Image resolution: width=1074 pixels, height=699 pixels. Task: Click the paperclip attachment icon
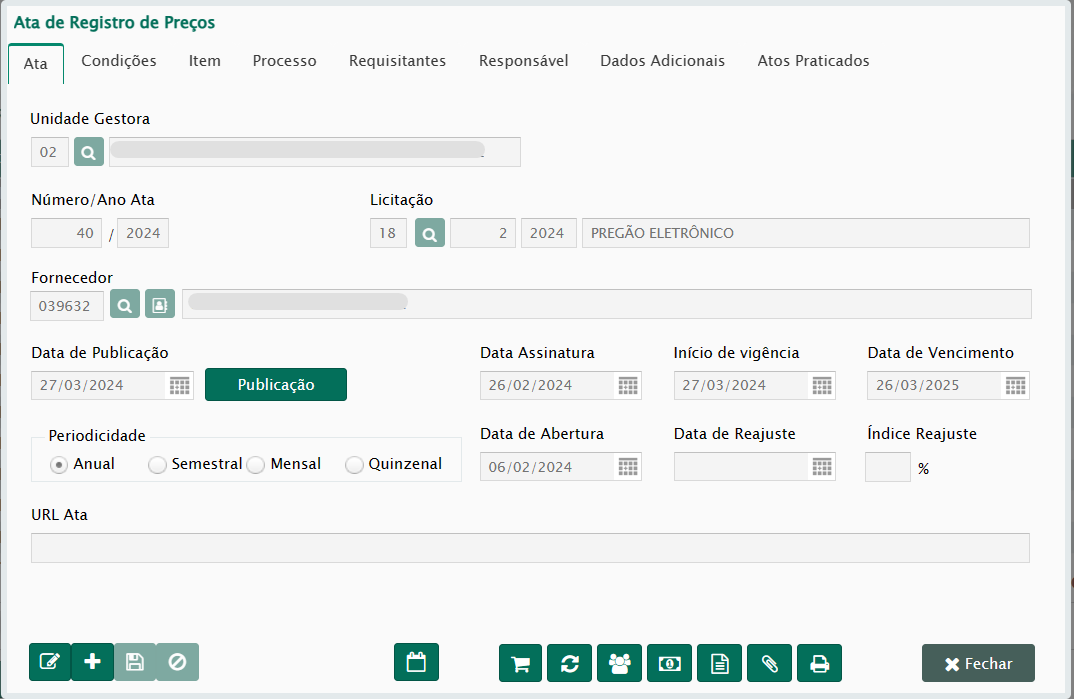coord(769,663)
